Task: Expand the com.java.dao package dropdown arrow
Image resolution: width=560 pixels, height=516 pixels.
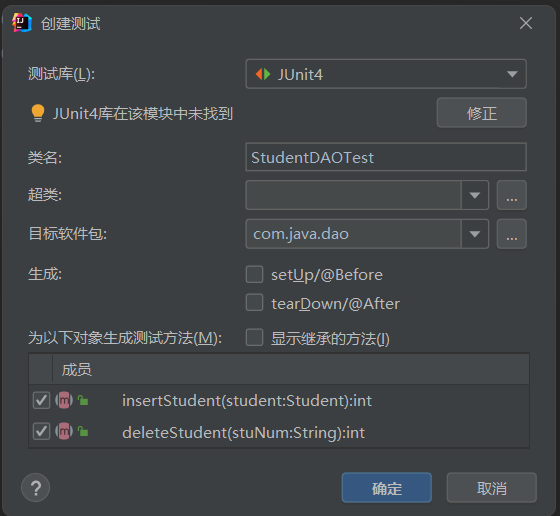Action: point(475,234)
